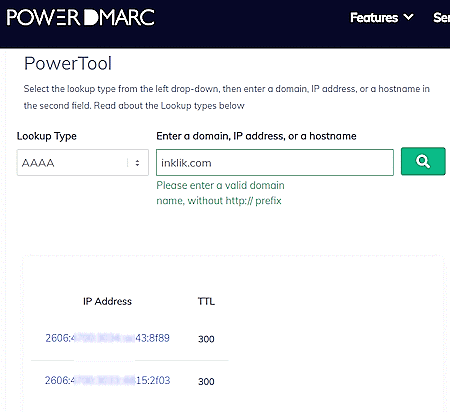Open the first IP address ending 43:8f89
This screenshot has height=412, width=450.
point(107,338)
